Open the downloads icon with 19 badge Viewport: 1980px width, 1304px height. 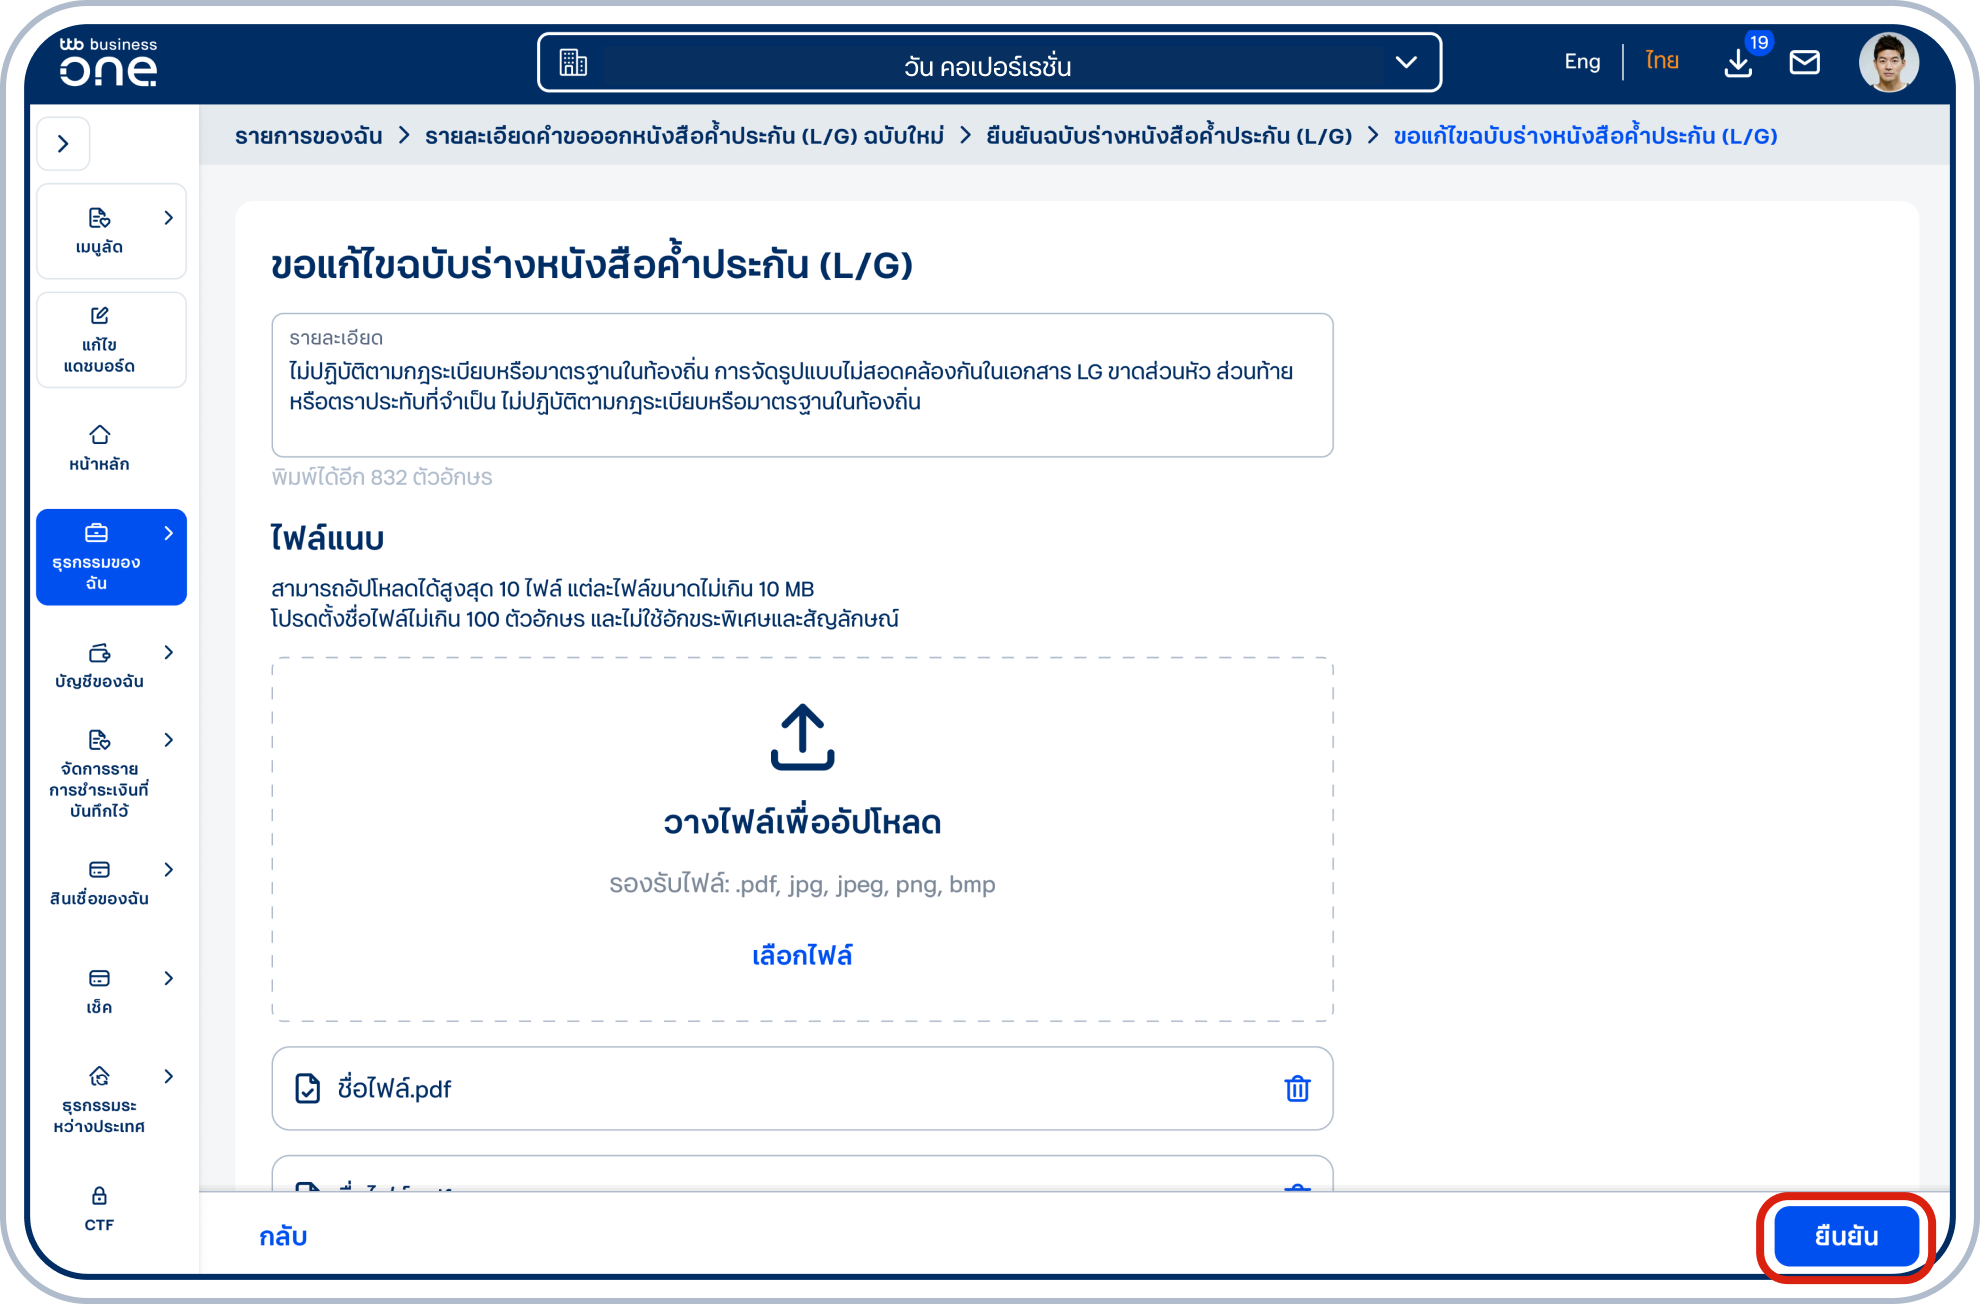(x=1739, y=64)
